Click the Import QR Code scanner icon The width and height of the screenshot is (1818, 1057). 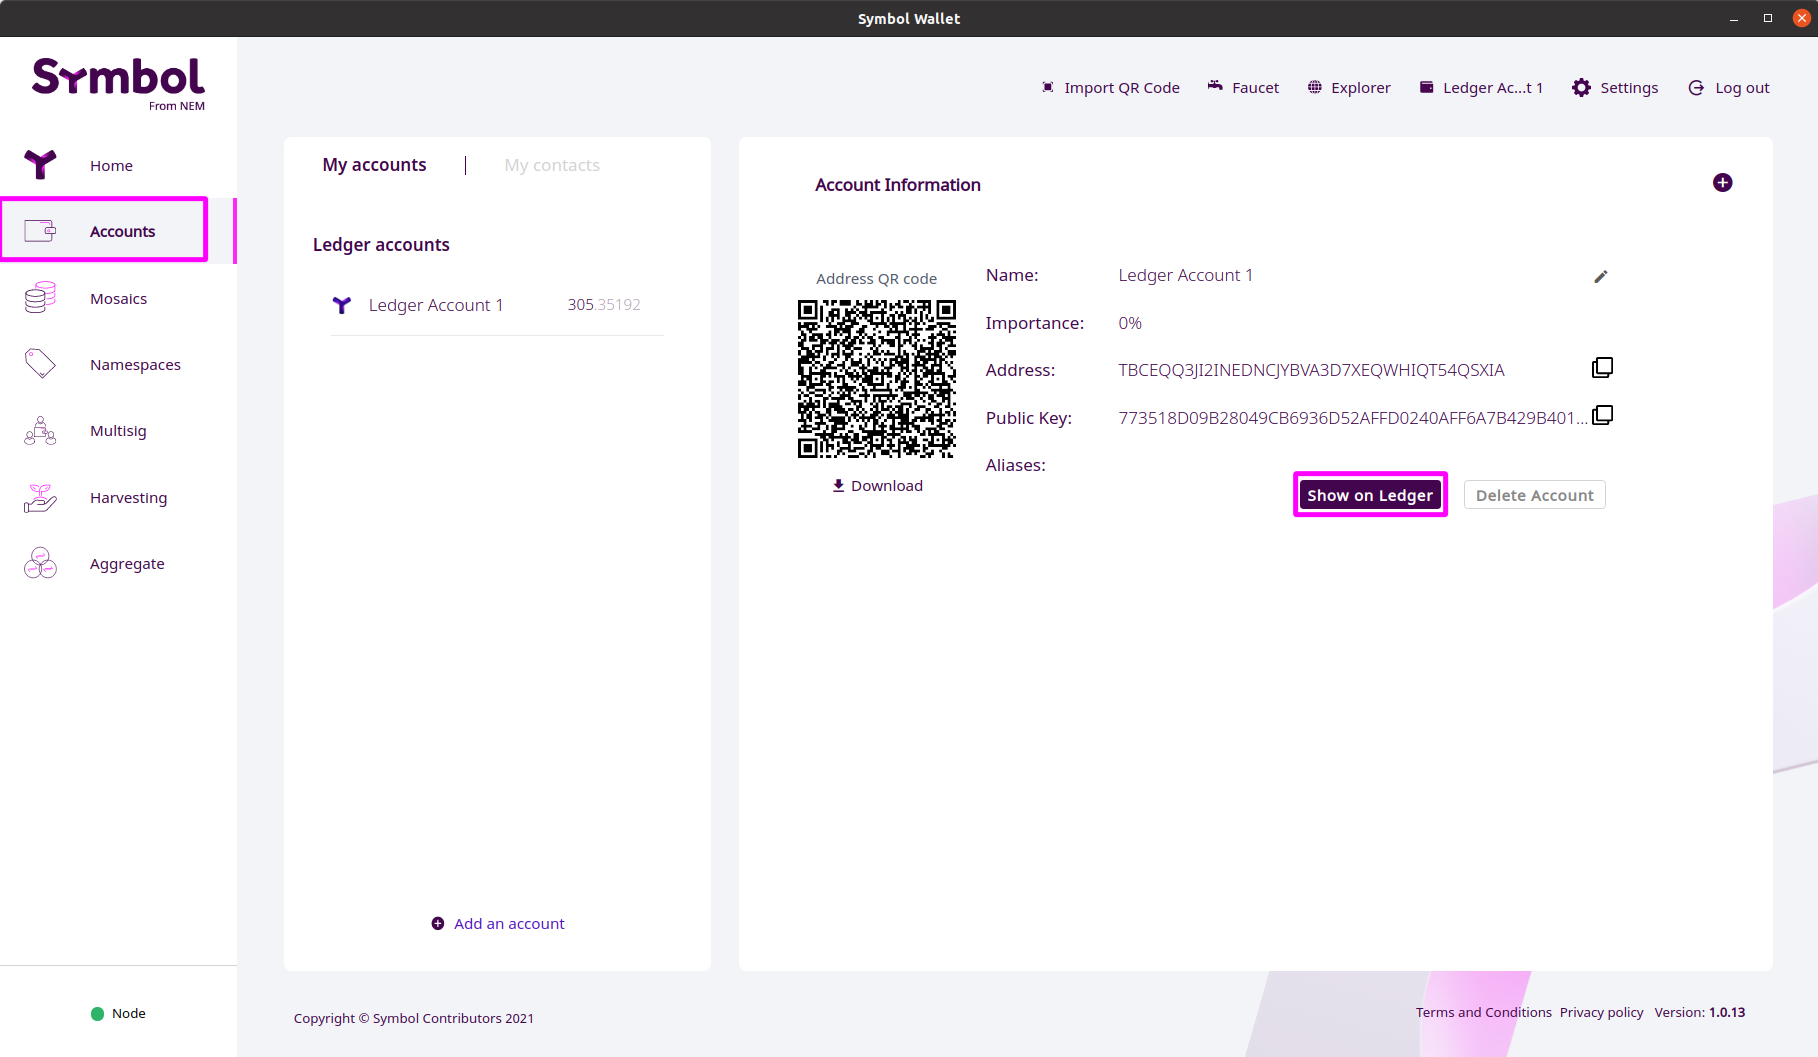pos(1047,87)
